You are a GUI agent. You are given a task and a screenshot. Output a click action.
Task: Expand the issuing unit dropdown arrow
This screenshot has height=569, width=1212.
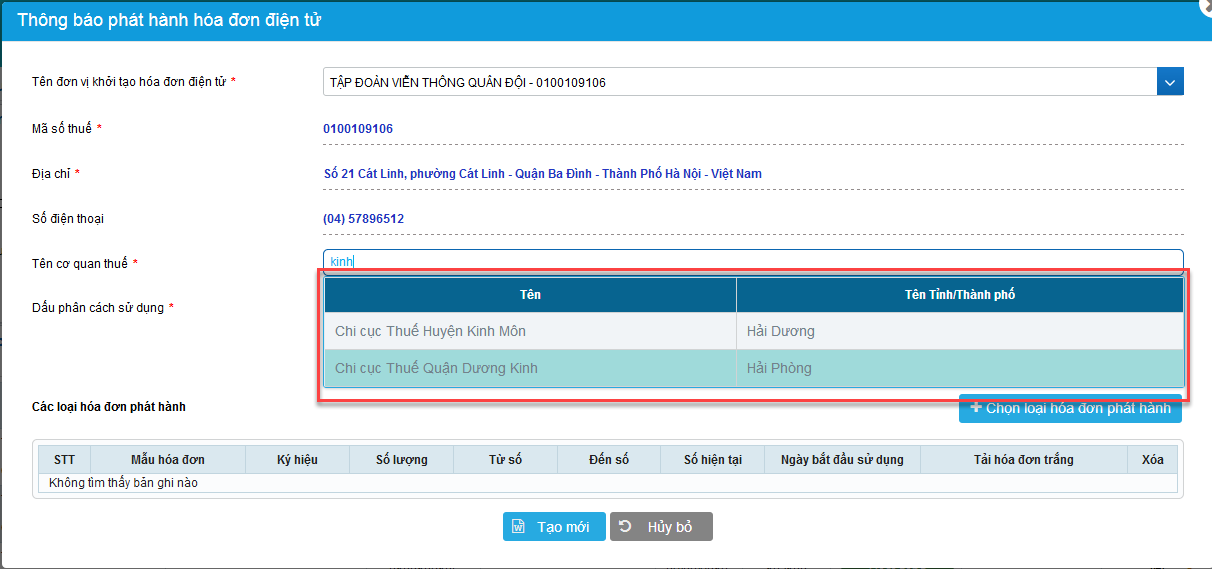[1170, 82]
